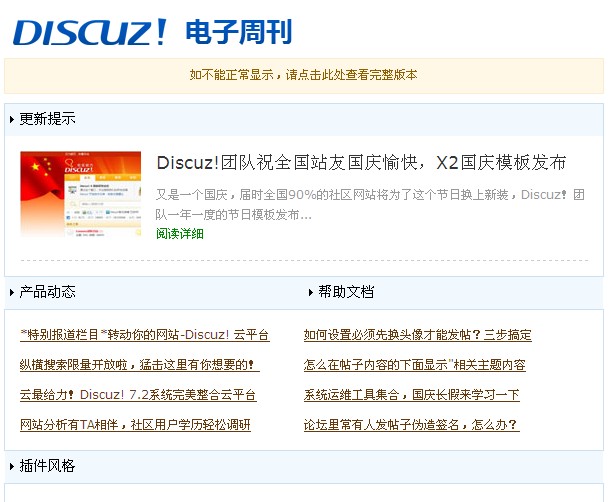Click the arrow beside 插件风格
Viewport: 611px width, 502px height.
[12, 466]
